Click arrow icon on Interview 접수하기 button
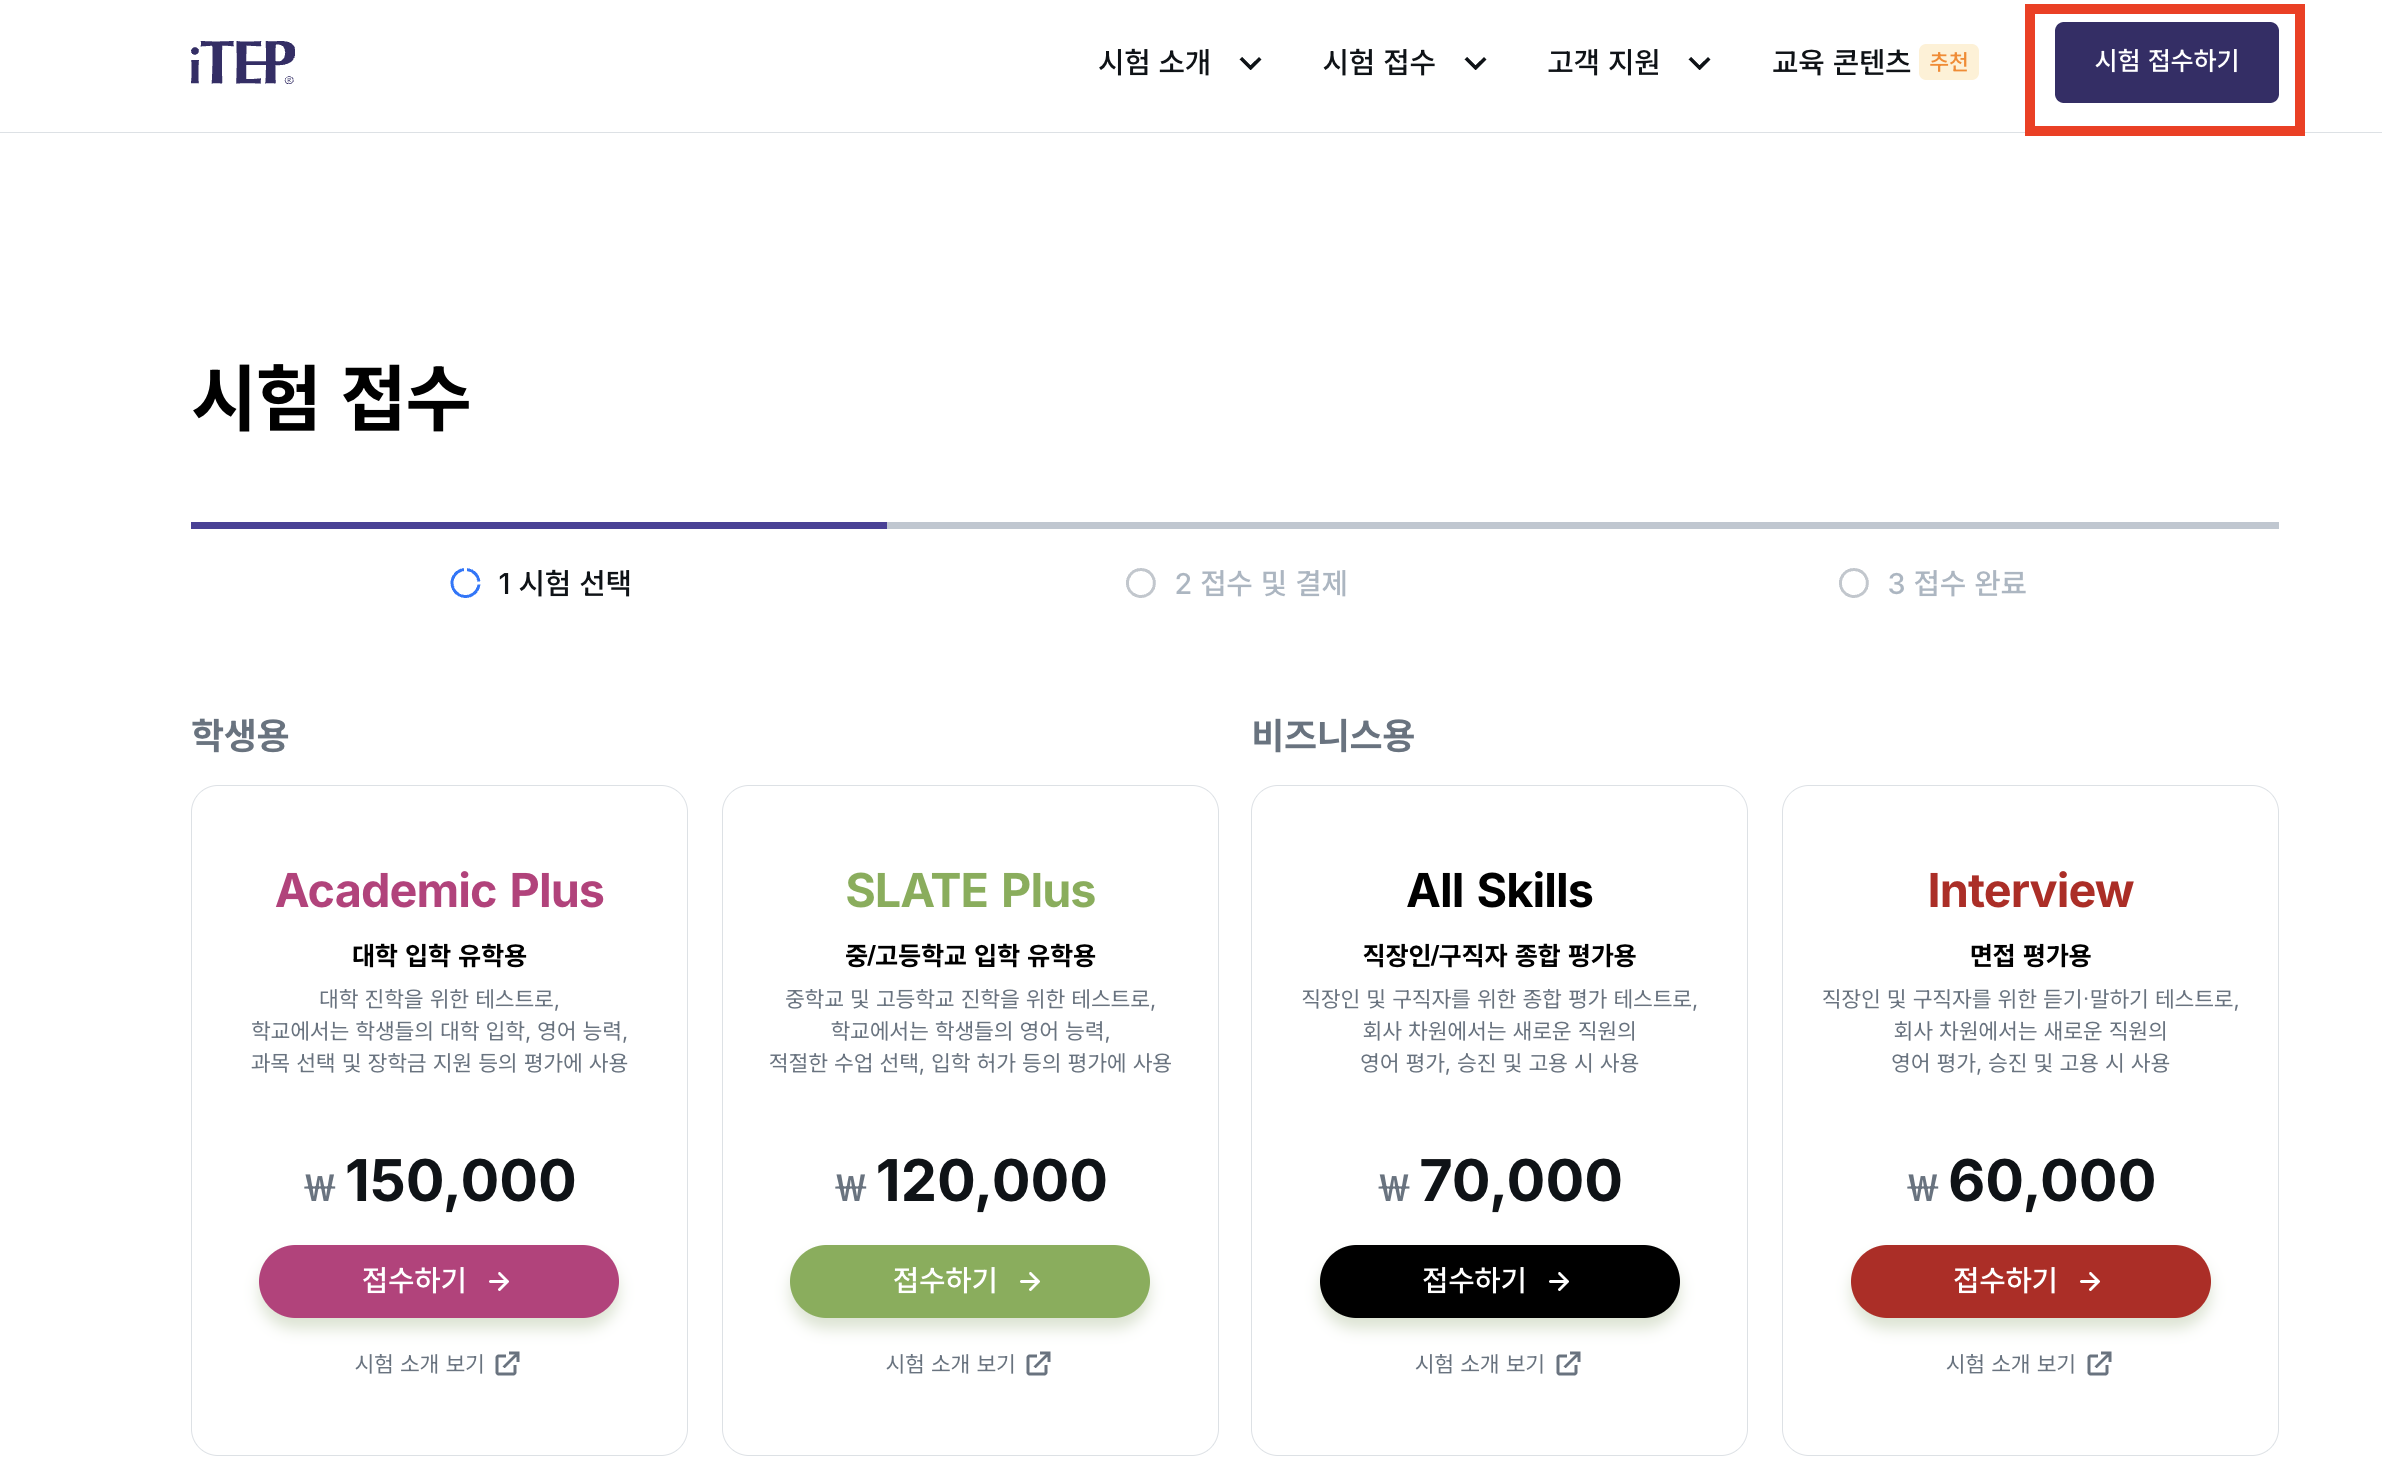Image resolution: width=2382 pixels, height=1474 pixels. pos(2090,1281)
